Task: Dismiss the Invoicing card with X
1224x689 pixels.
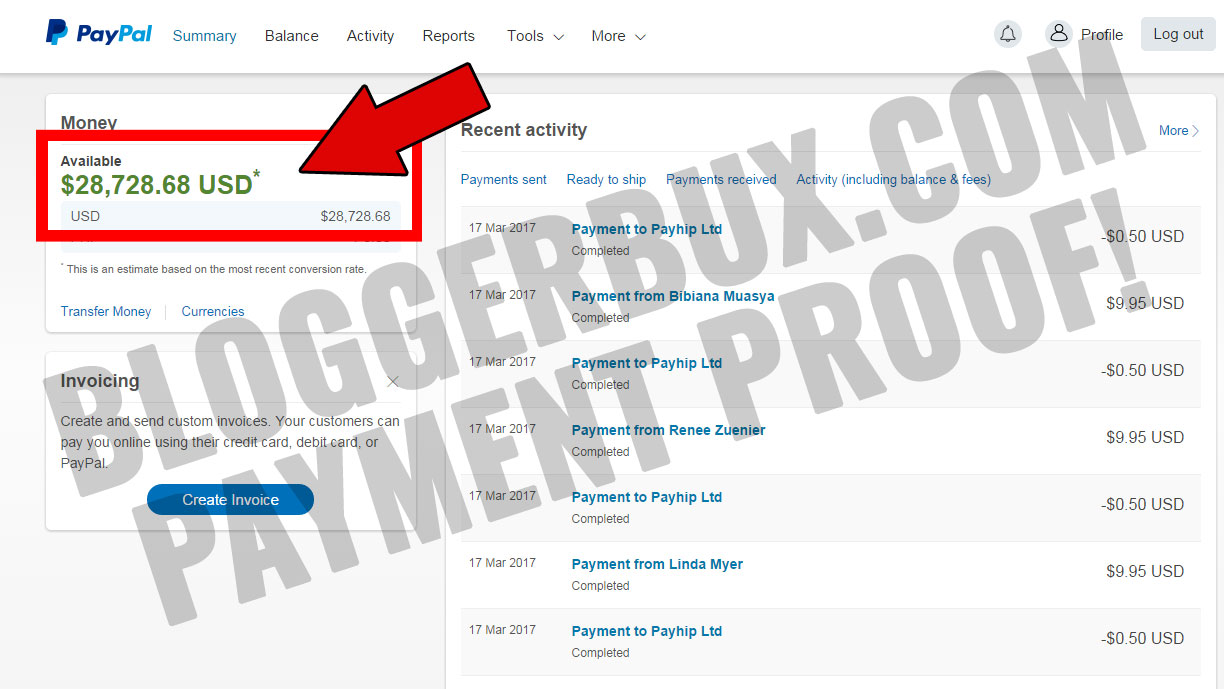Action: [393, 381]
